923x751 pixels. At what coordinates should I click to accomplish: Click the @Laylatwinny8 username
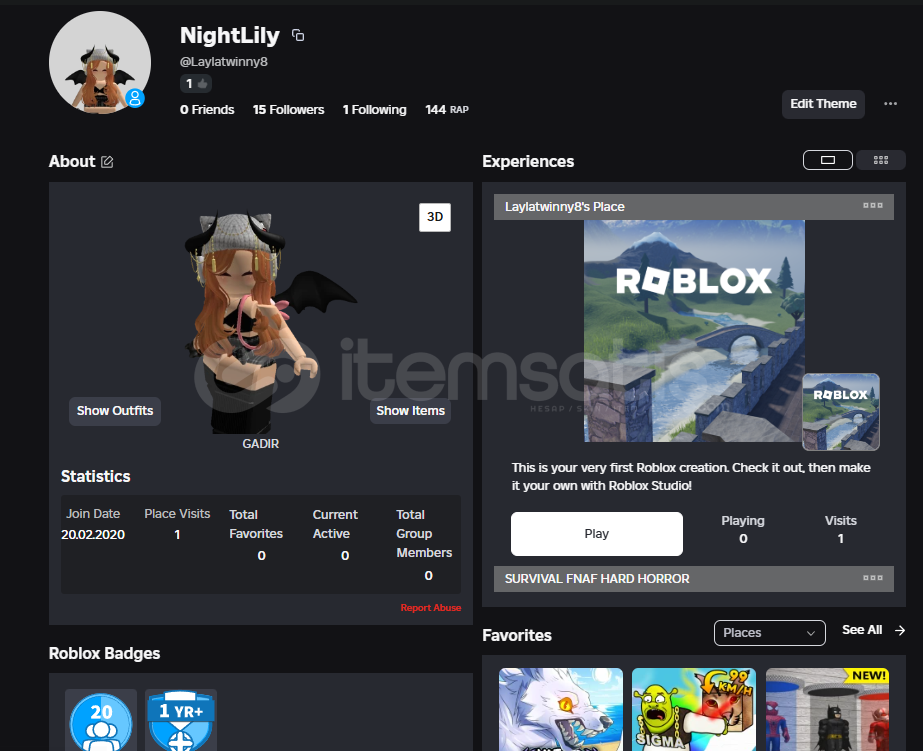click(x=224, y=62)
